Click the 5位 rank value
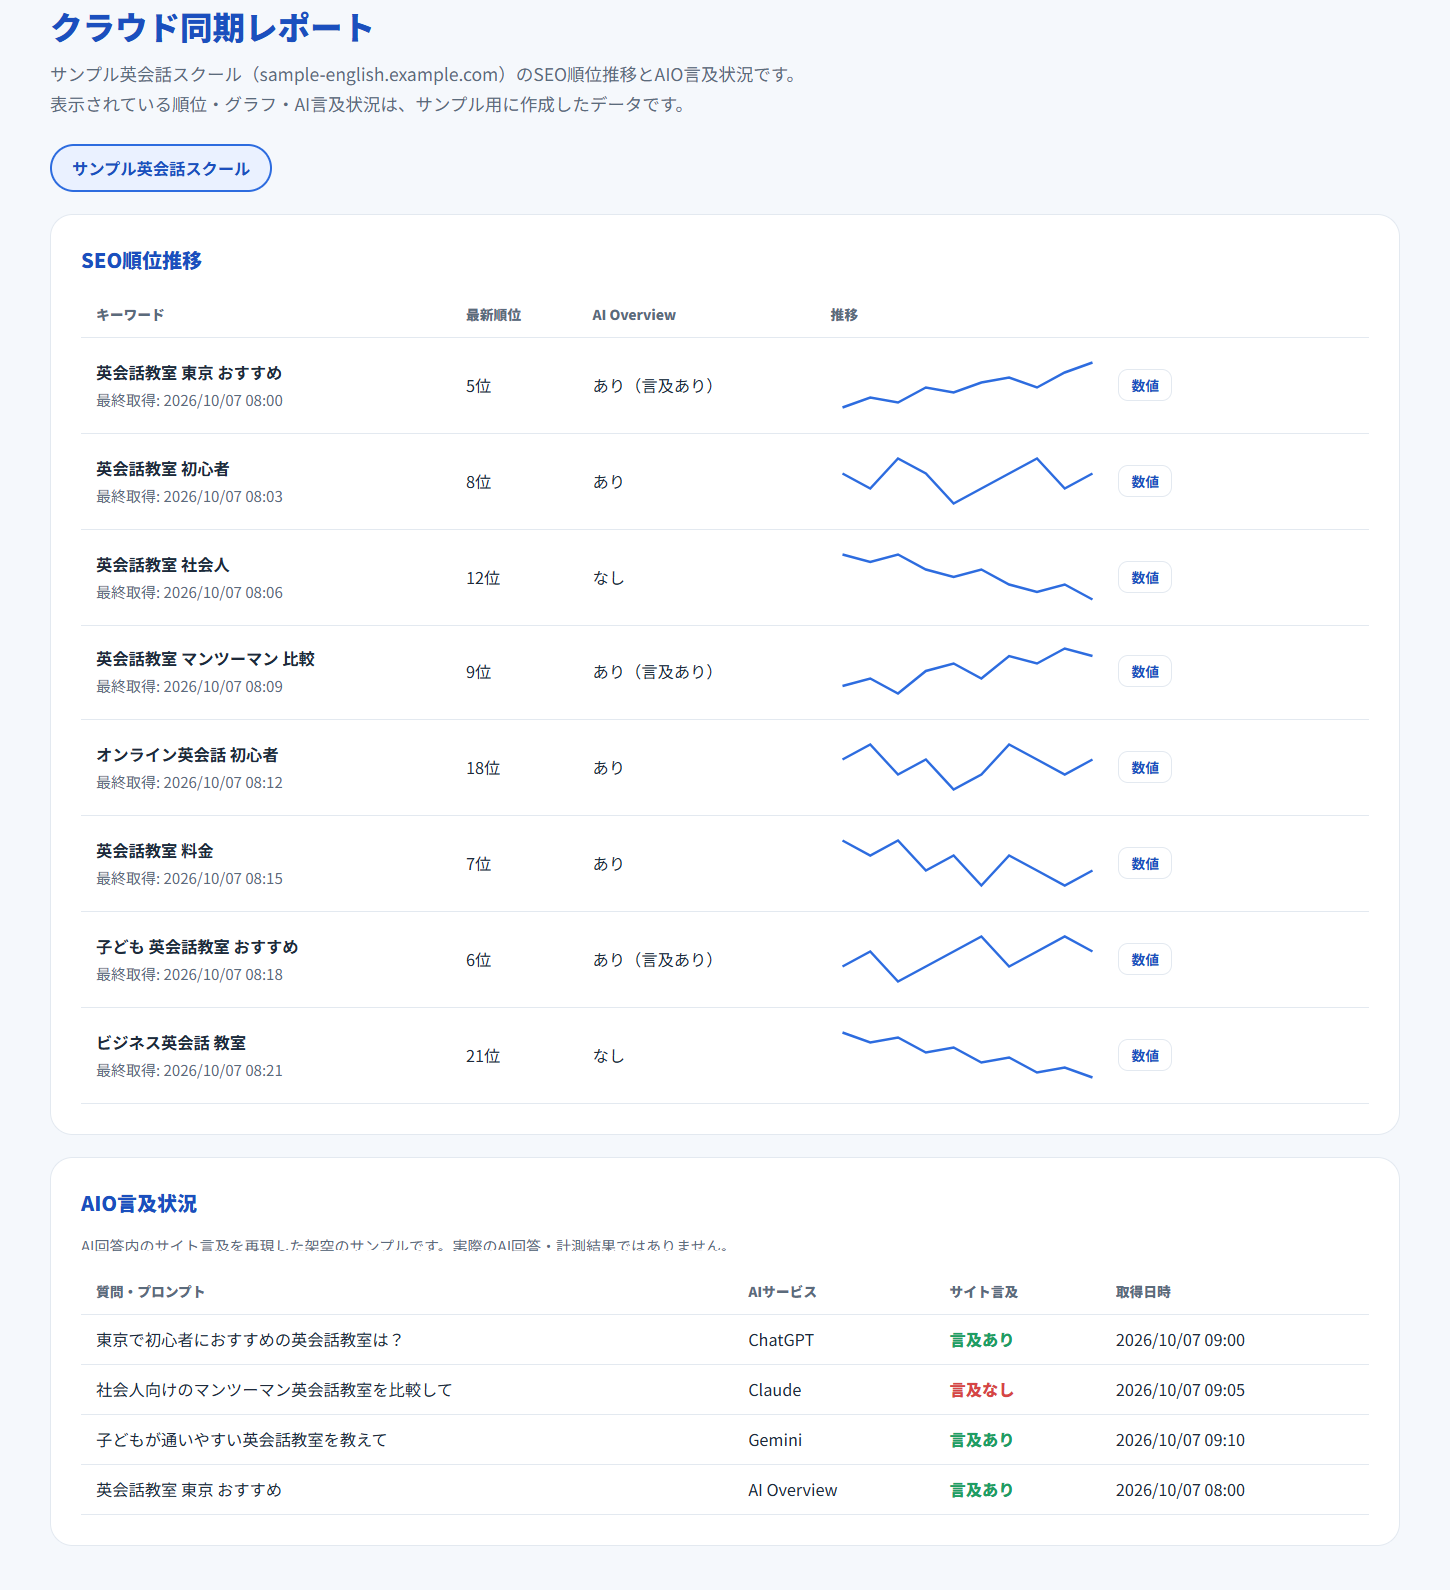 (x=478, y=386)
